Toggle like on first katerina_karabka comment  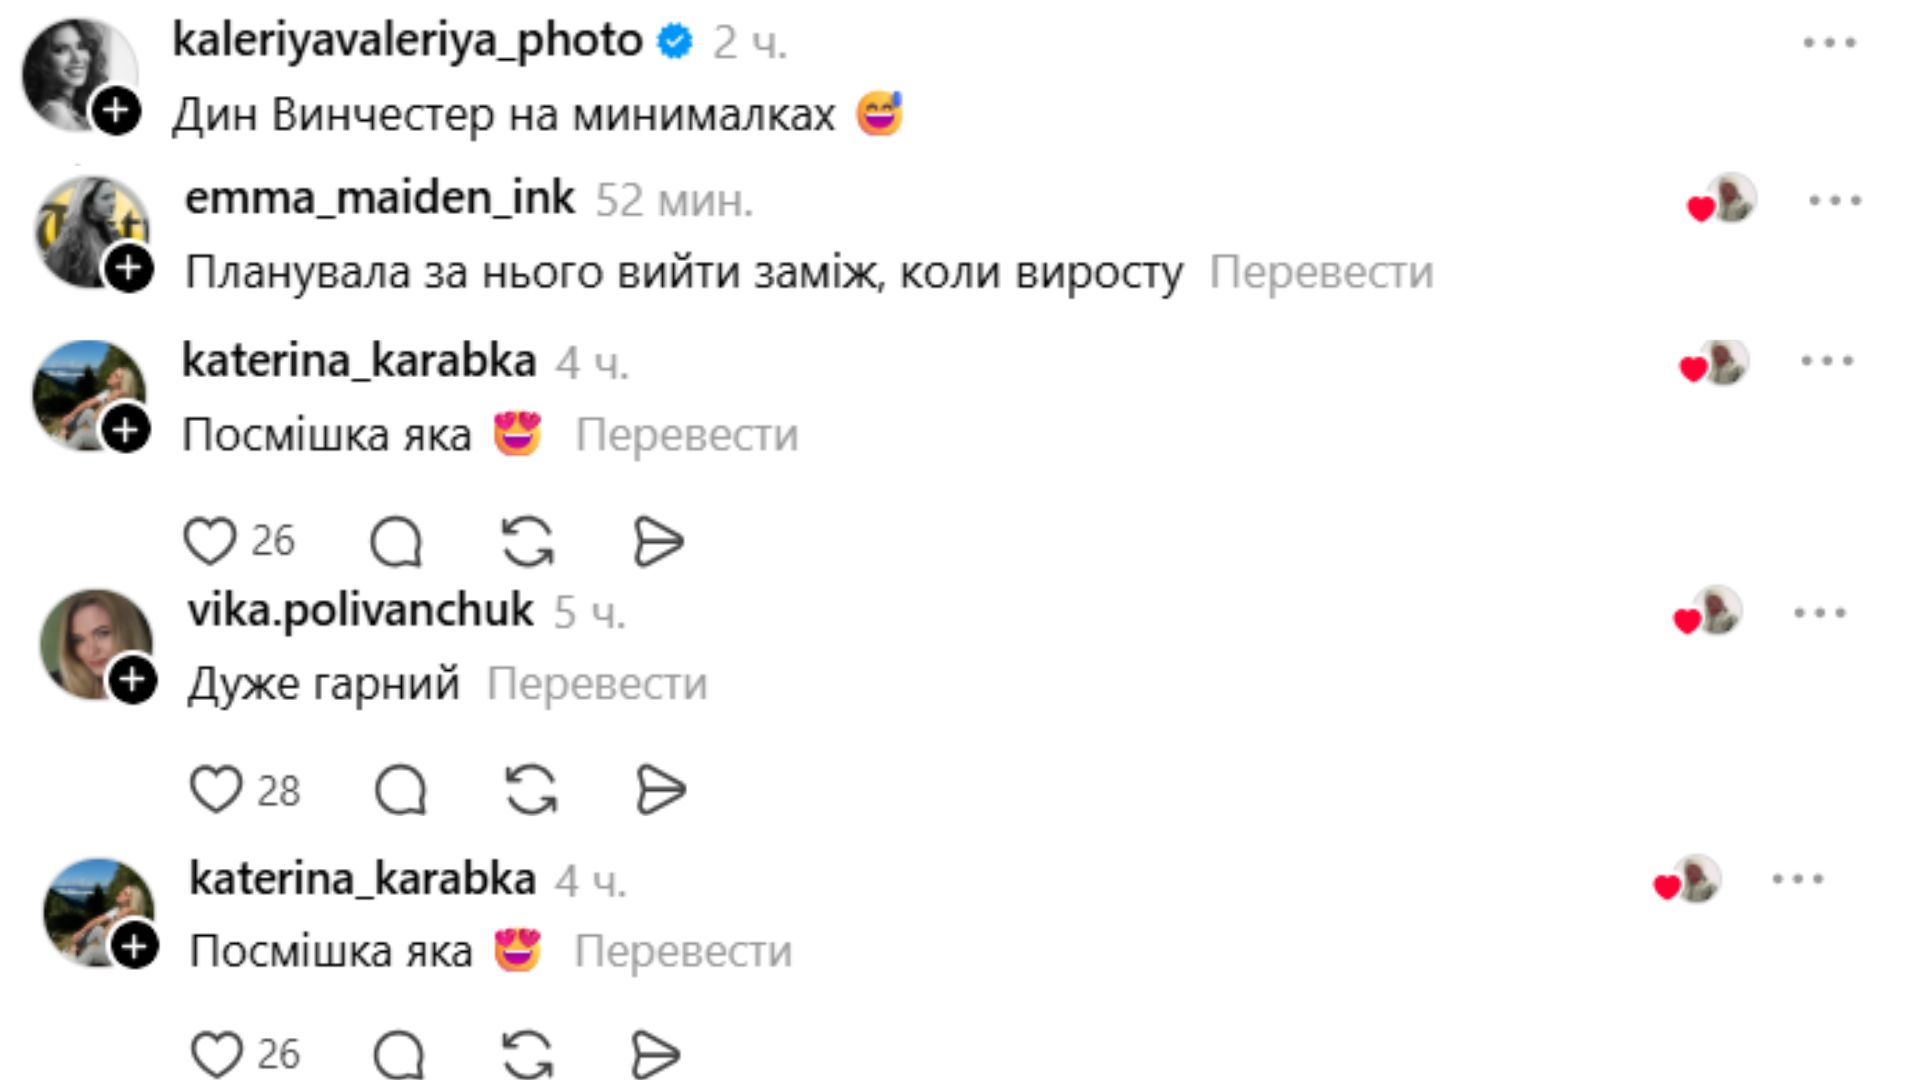pos(210,542)
